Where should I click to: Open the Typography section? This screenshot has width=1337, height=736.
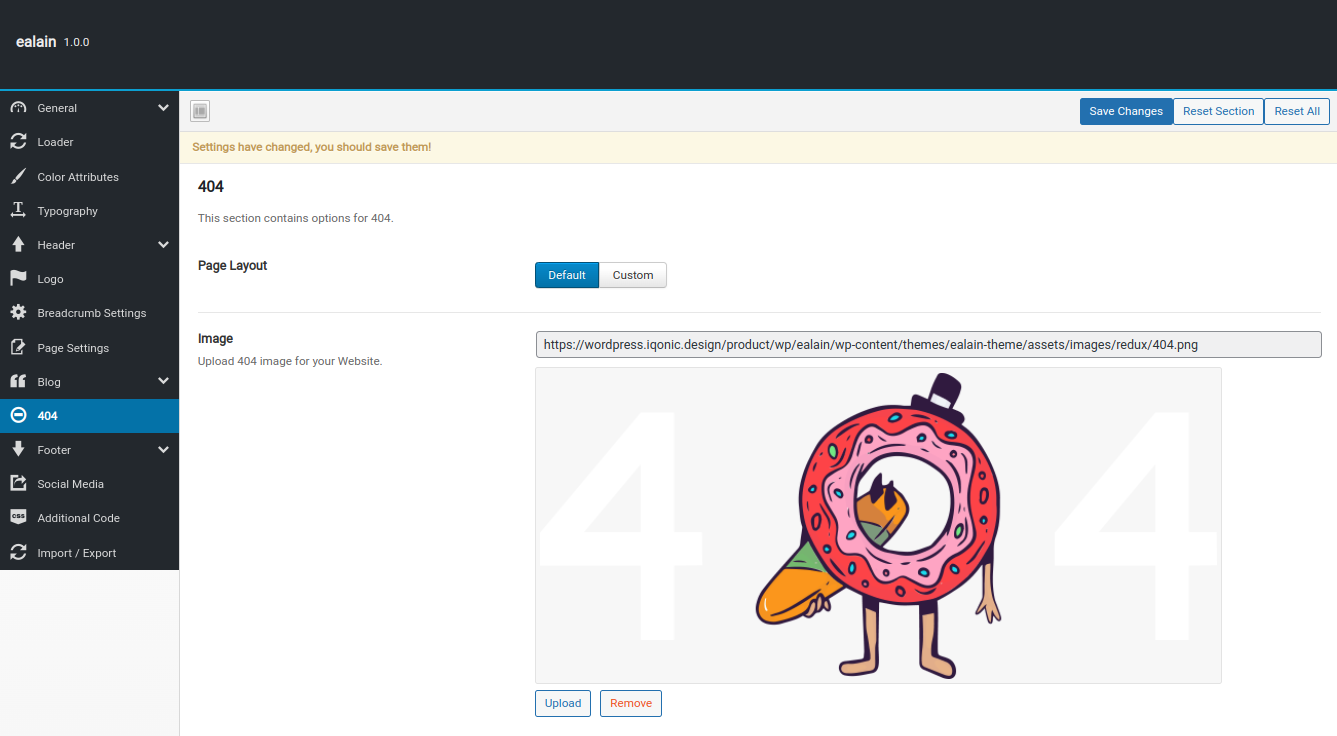[89, 211]
